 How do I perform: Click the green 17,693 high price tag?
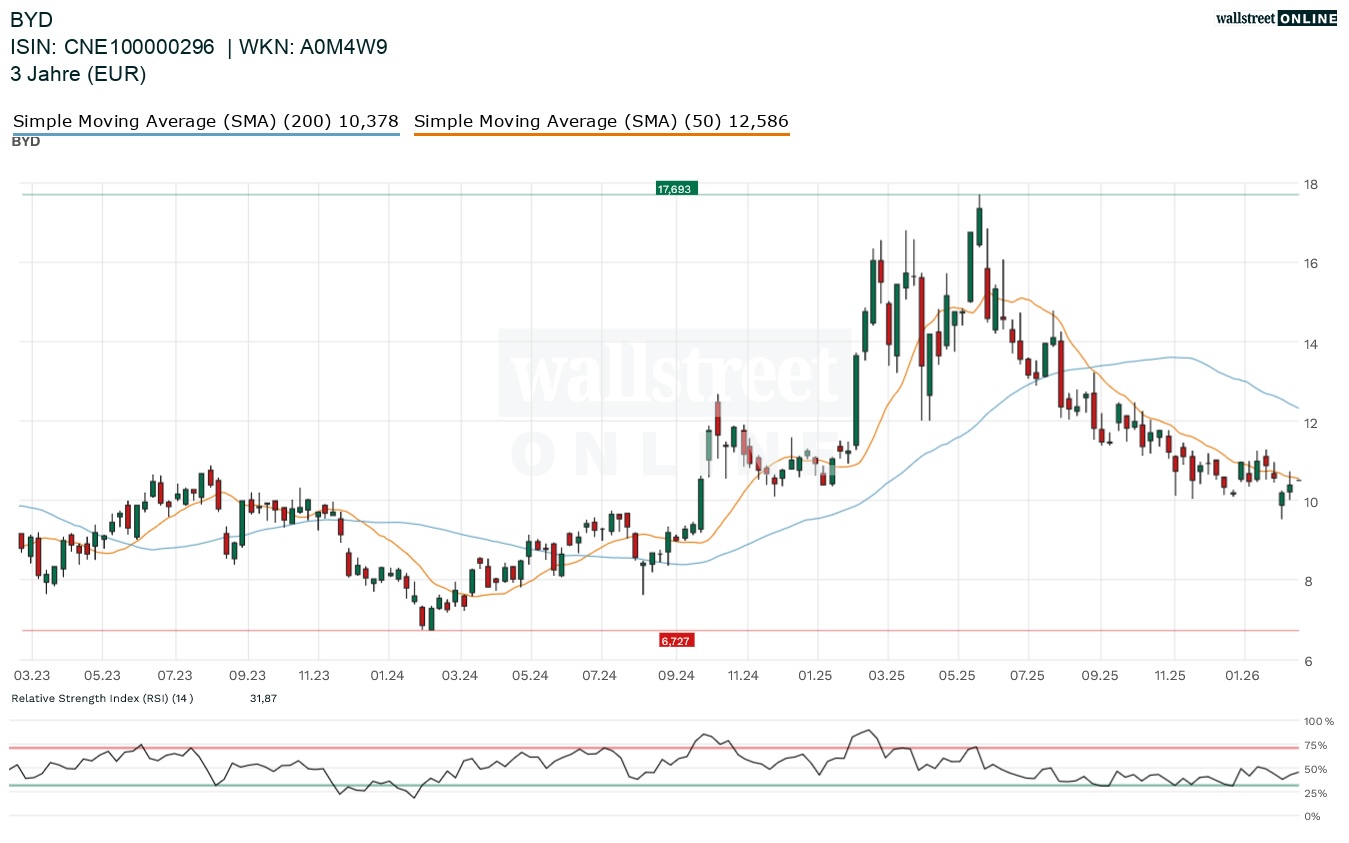(x=676, y=188)
